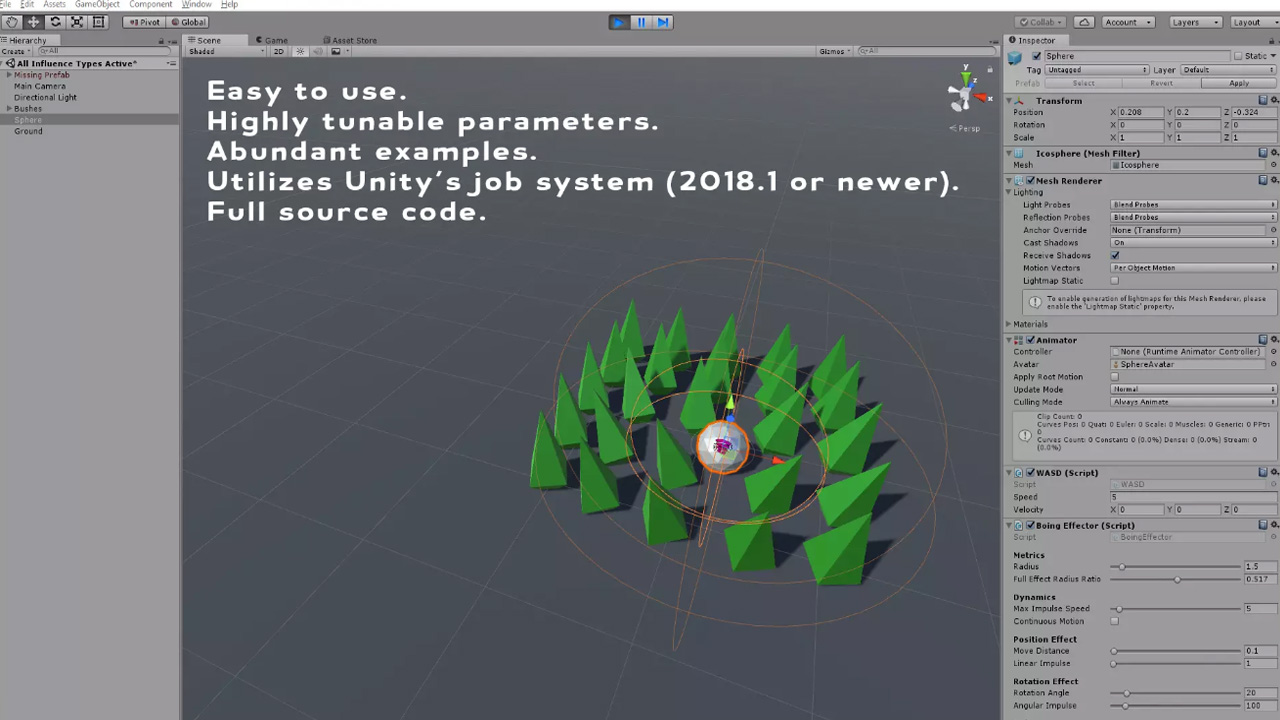Click the Pause button

click(641, 22)
